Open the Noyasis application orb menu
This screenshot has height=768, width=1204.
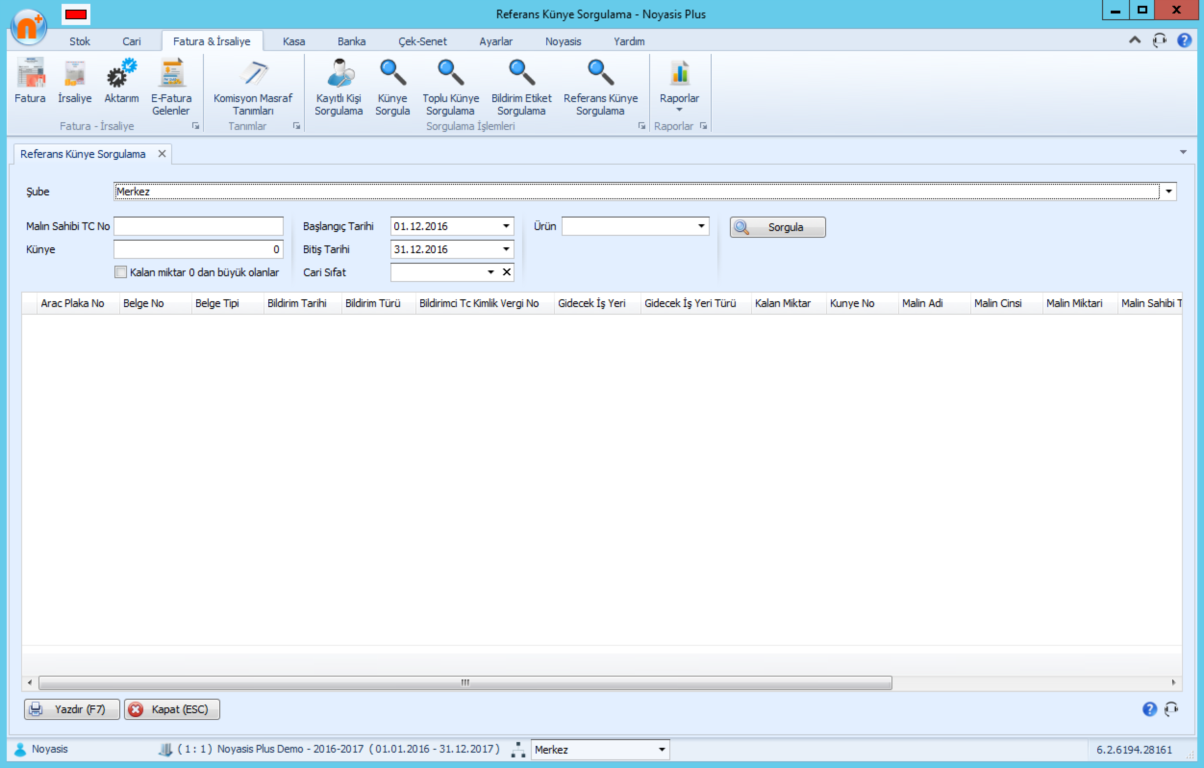pos(29,27)
